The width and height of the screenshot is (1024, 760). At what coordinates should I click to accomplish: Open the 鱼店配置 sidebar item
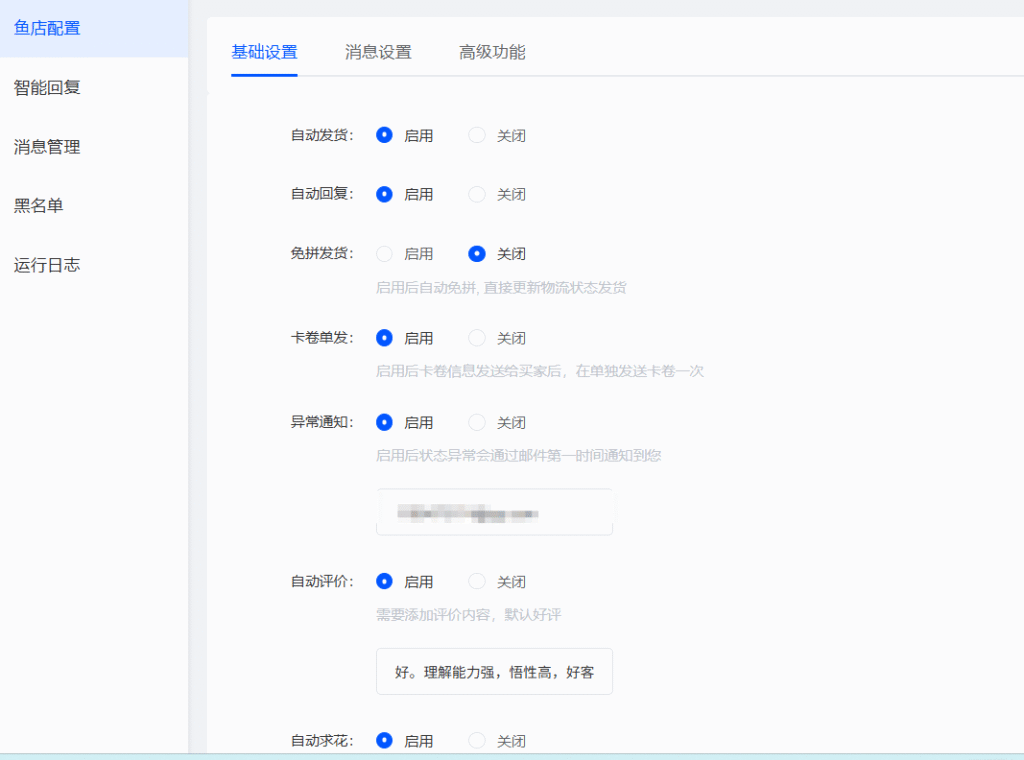point(94,29)
